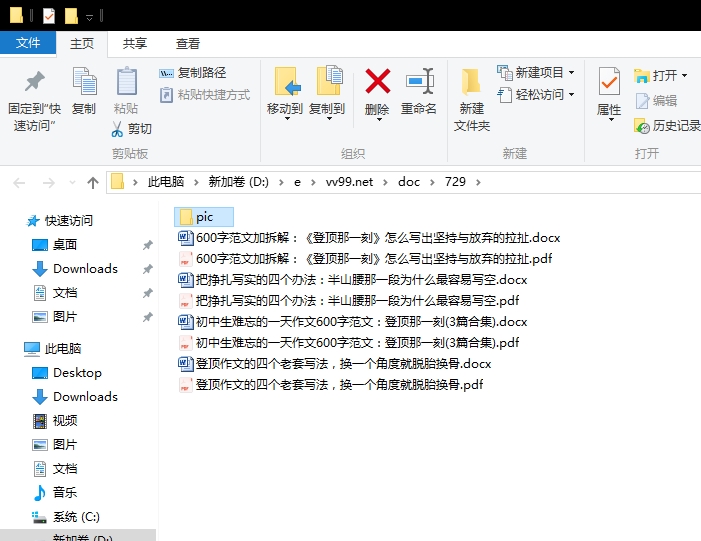Click the 编辑 edit button
Viewport: 701px width, 541px height.
656,101
